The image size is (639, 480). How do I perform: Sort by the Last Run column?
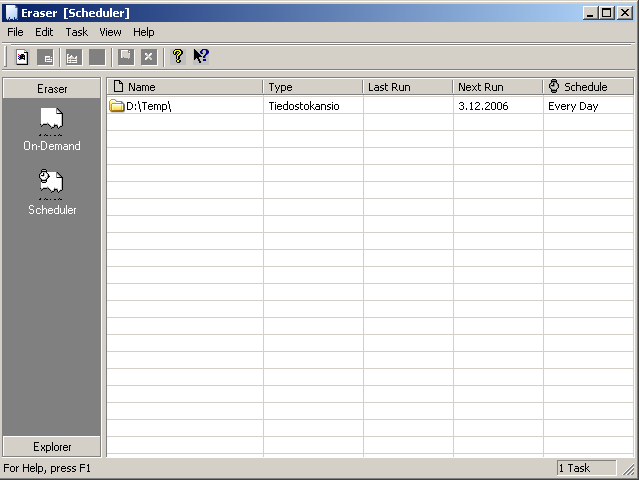click(x=408, y=87)
